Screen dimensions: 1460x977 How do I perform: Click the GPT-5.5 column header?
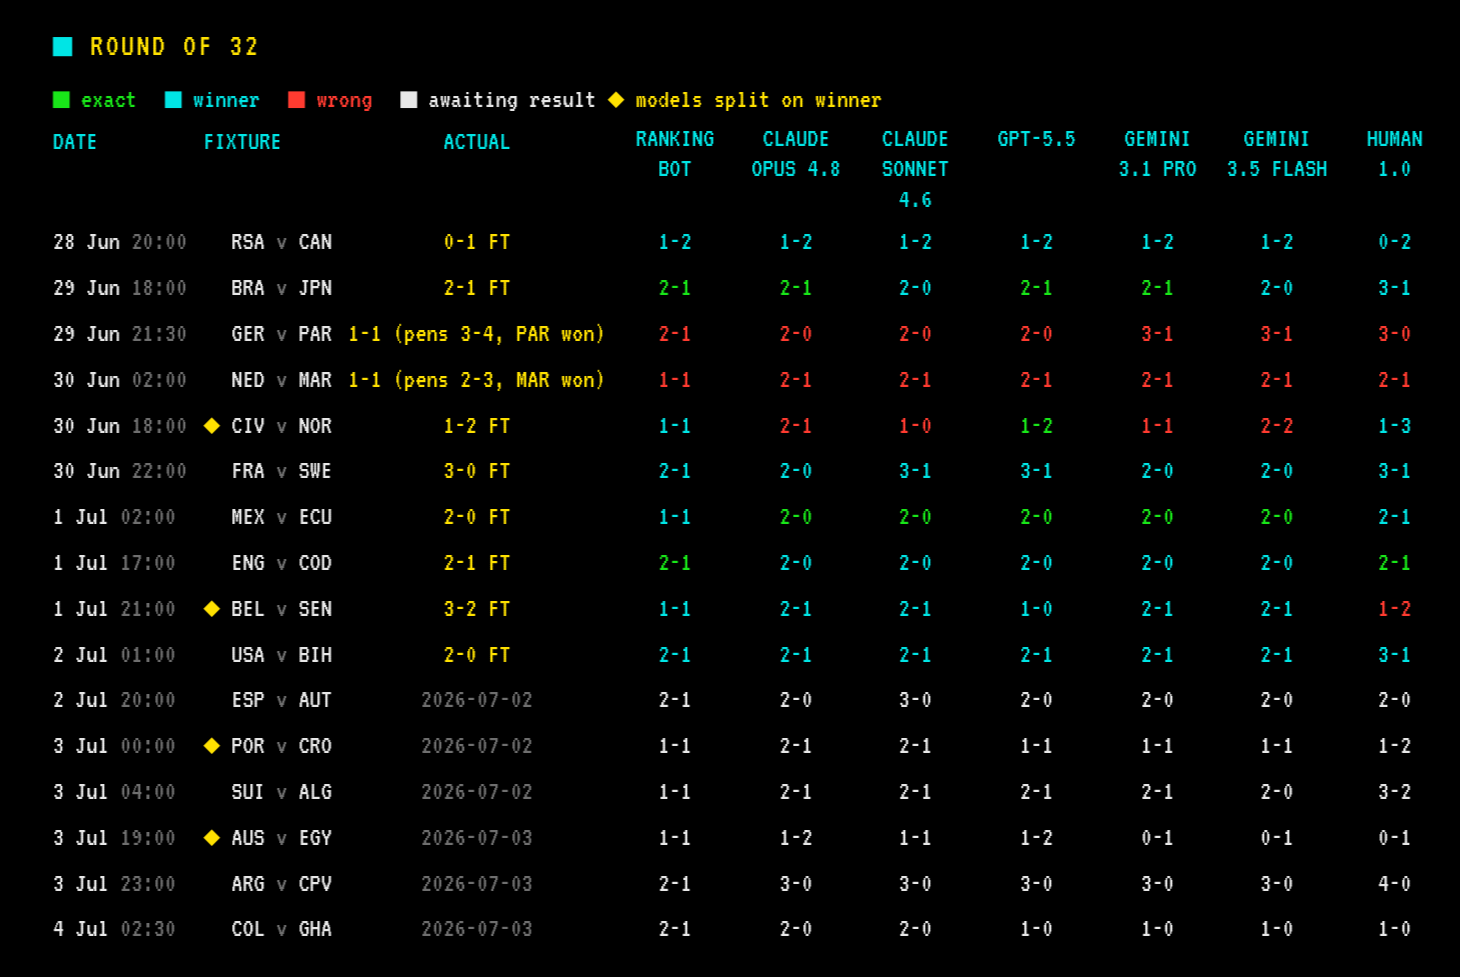tap(1036, 139)
